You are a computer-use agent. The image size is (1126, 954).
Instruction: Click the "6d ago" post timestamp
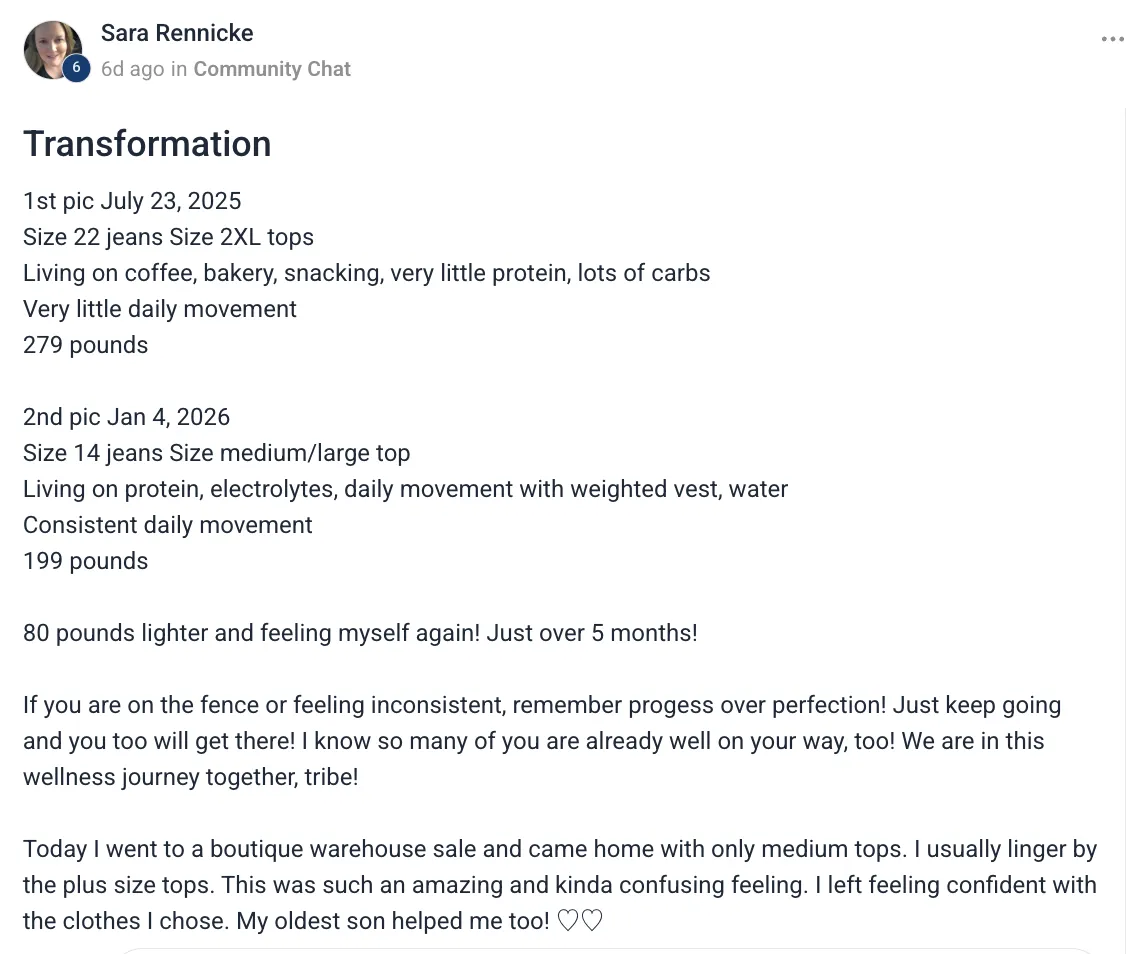pyautogui.click(x=132, y=69)
